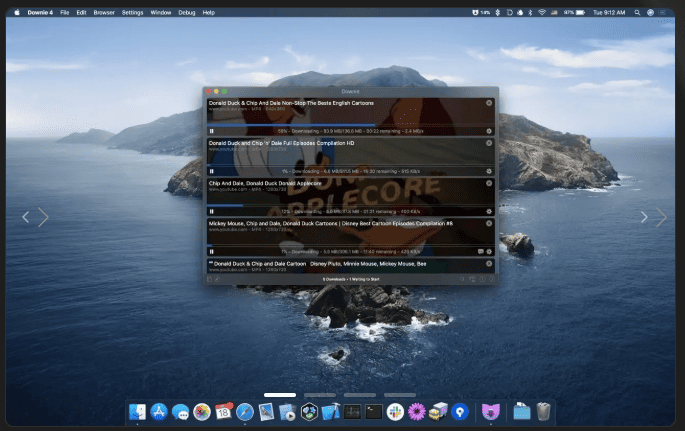Open Safari from the Dock
This screenshot has height=431, width=685.
coord(245,412)
